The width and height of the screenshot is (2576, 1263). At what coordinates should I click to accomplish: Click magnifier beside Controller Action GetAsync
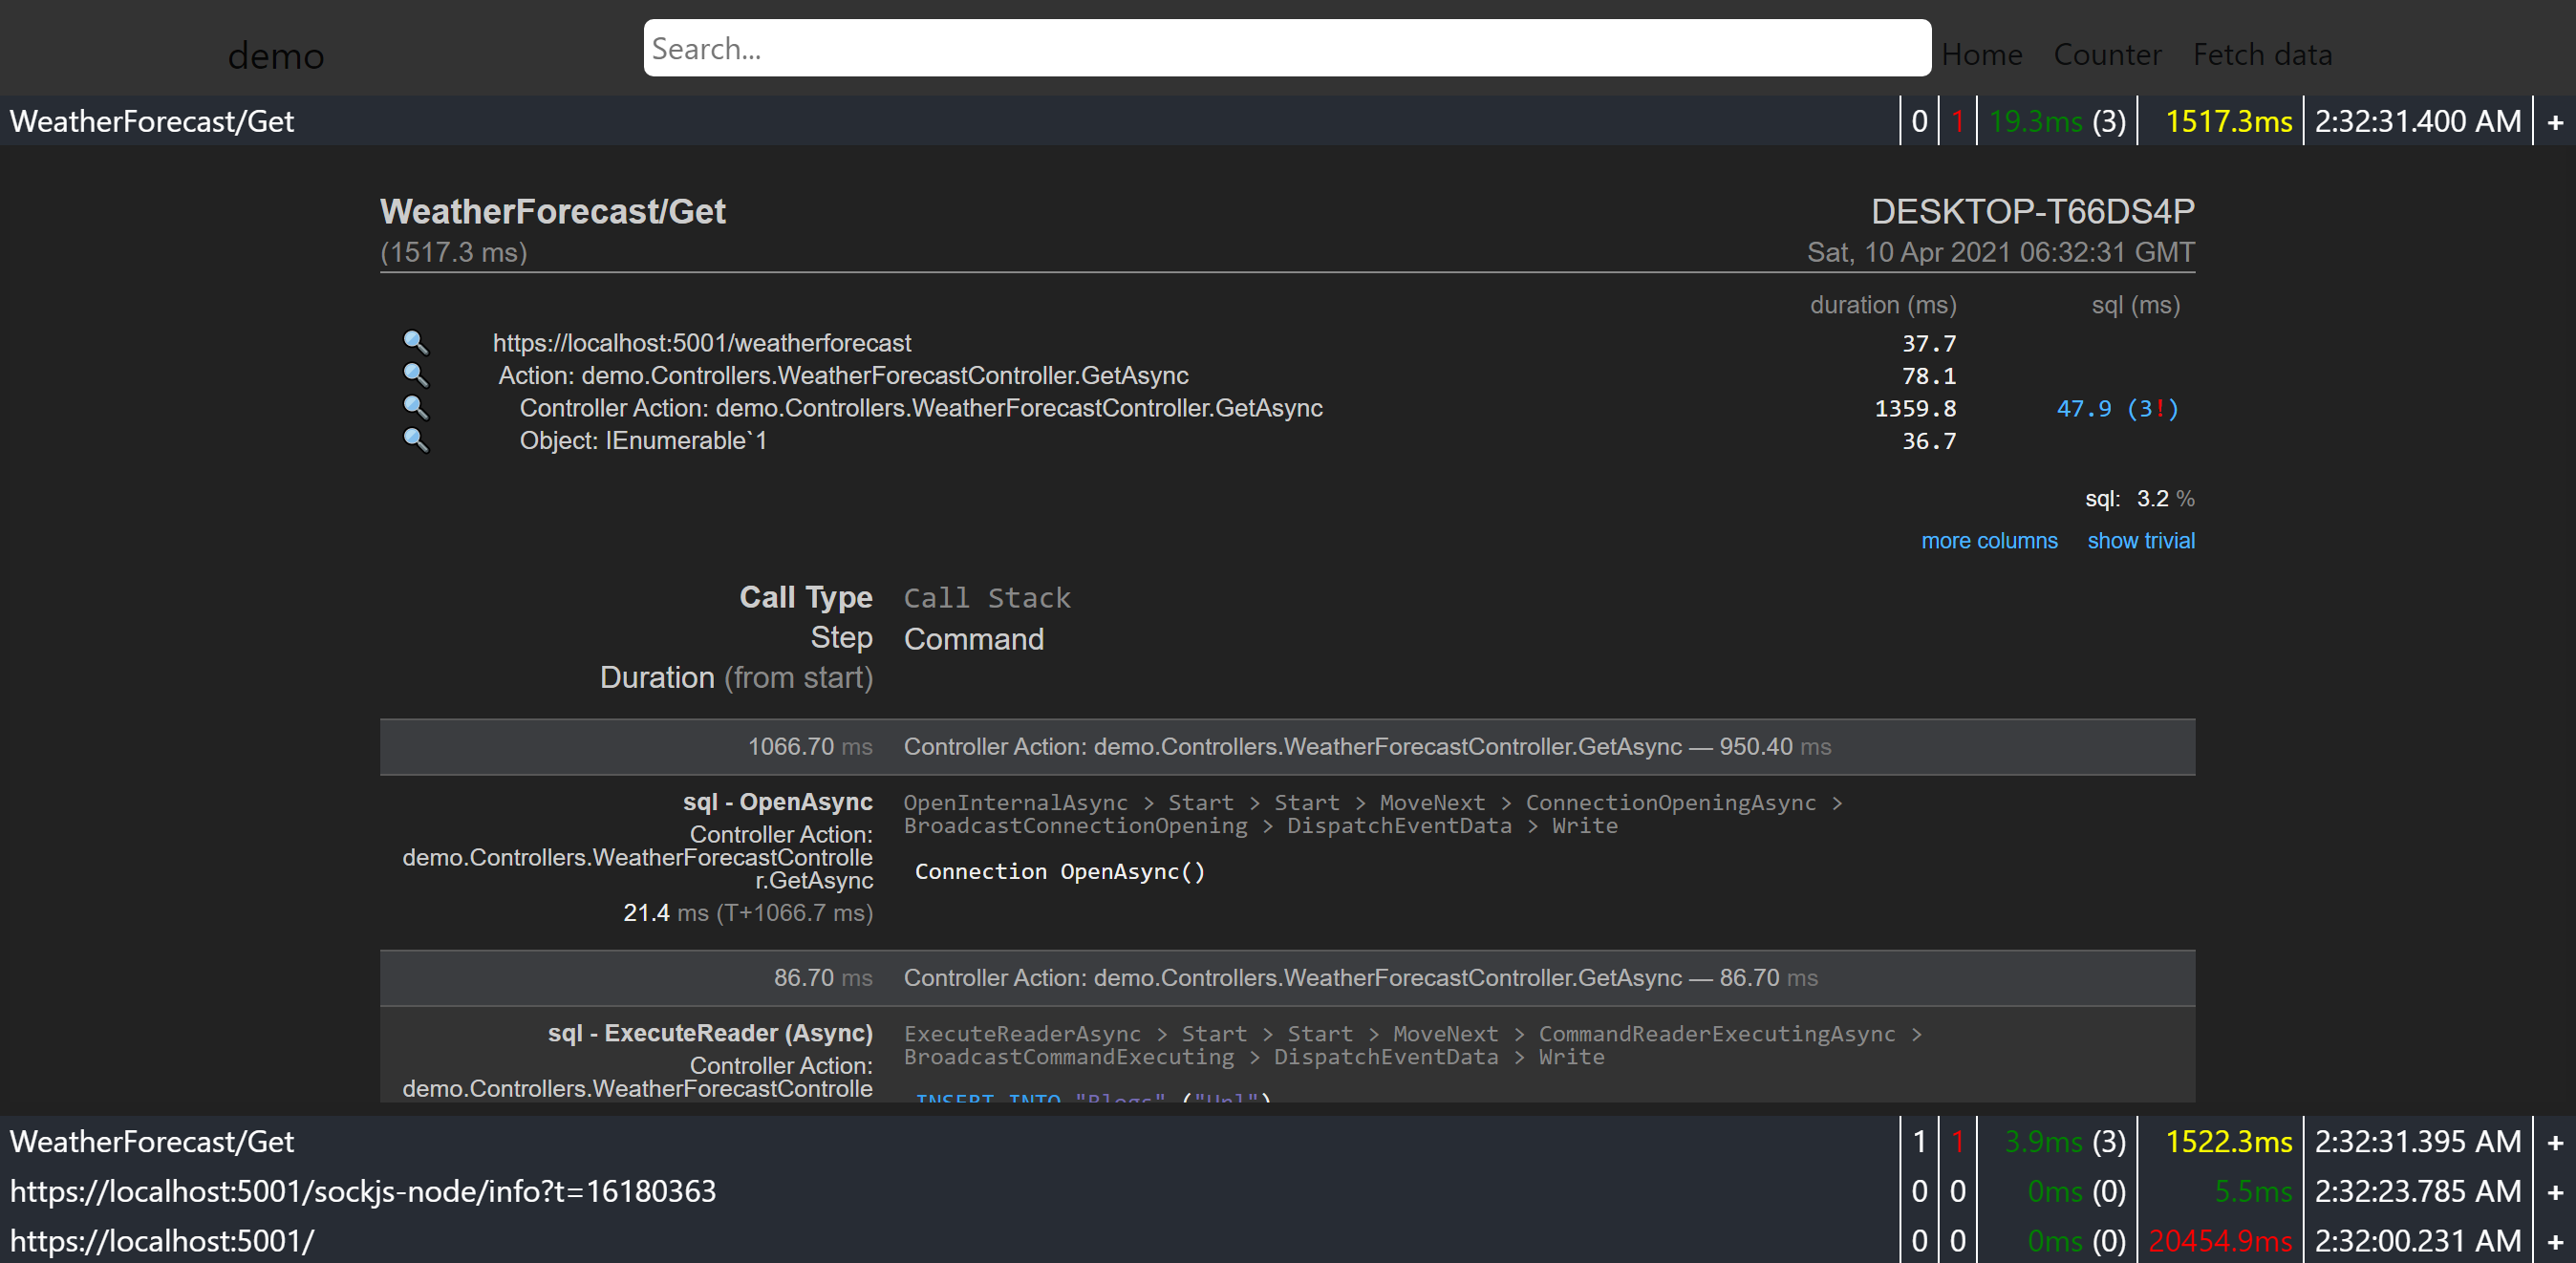(417, 407)
